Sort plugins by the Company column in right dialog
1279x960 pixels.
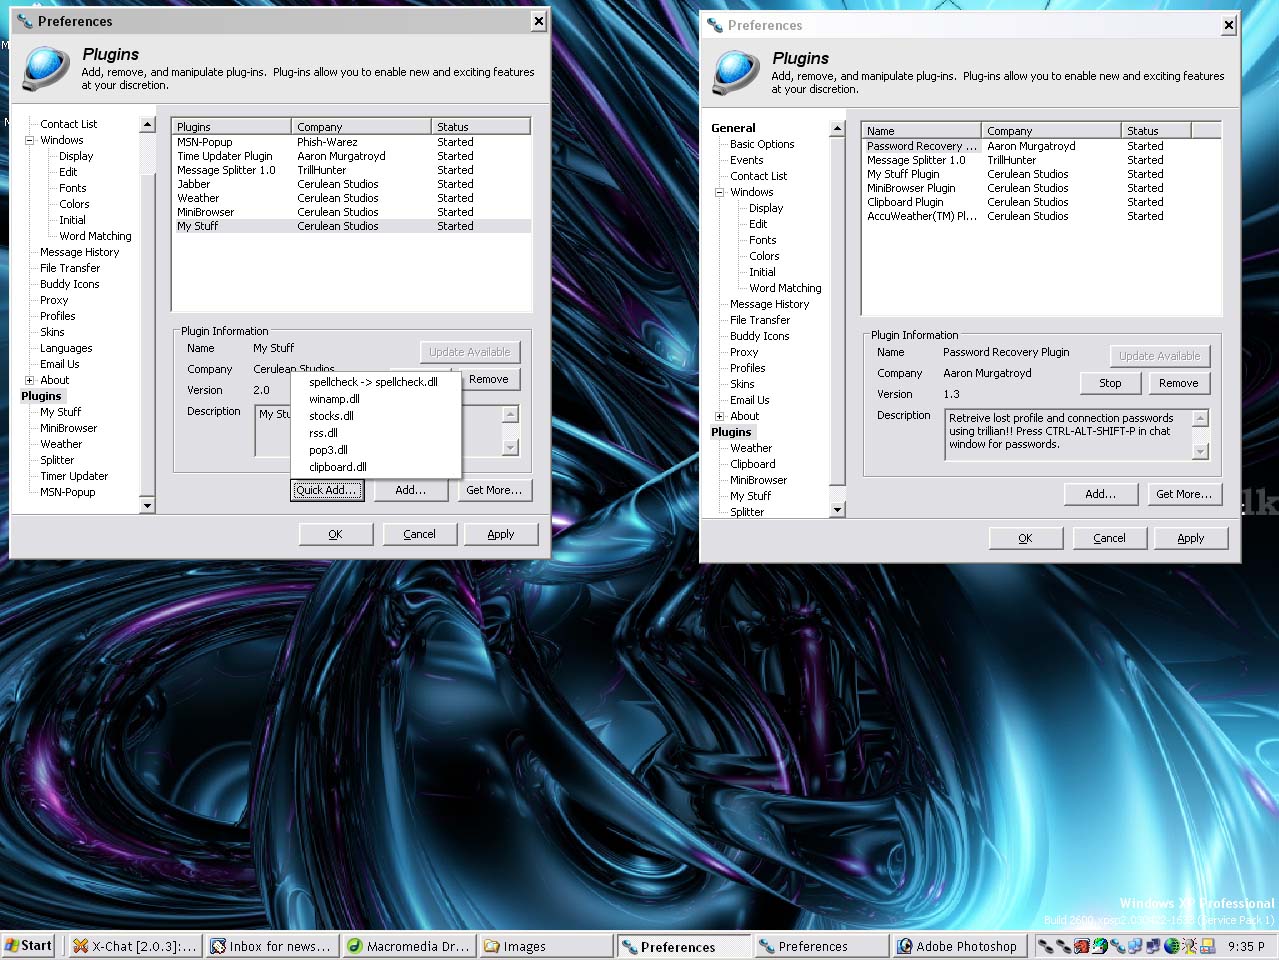1050,131
